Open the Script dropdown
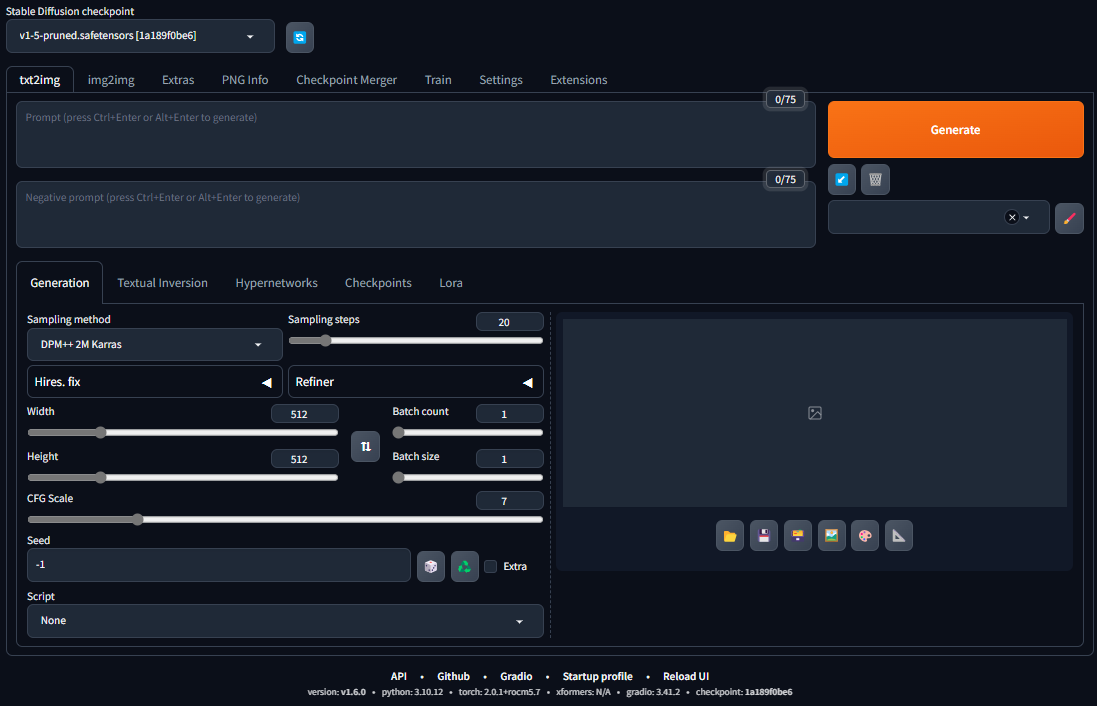Screen dimensions: 1097x706 [285, 621]
